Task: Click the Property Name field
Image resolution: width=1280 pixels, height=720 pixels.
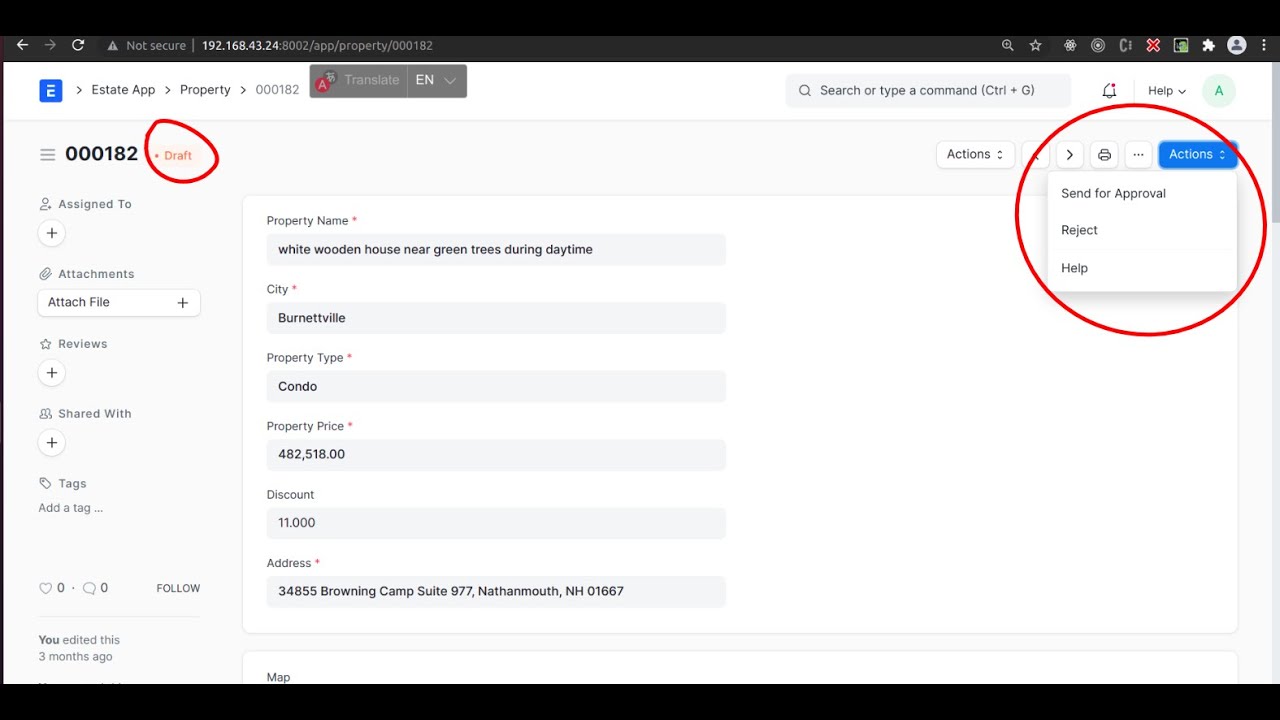Action: (496, 249)
